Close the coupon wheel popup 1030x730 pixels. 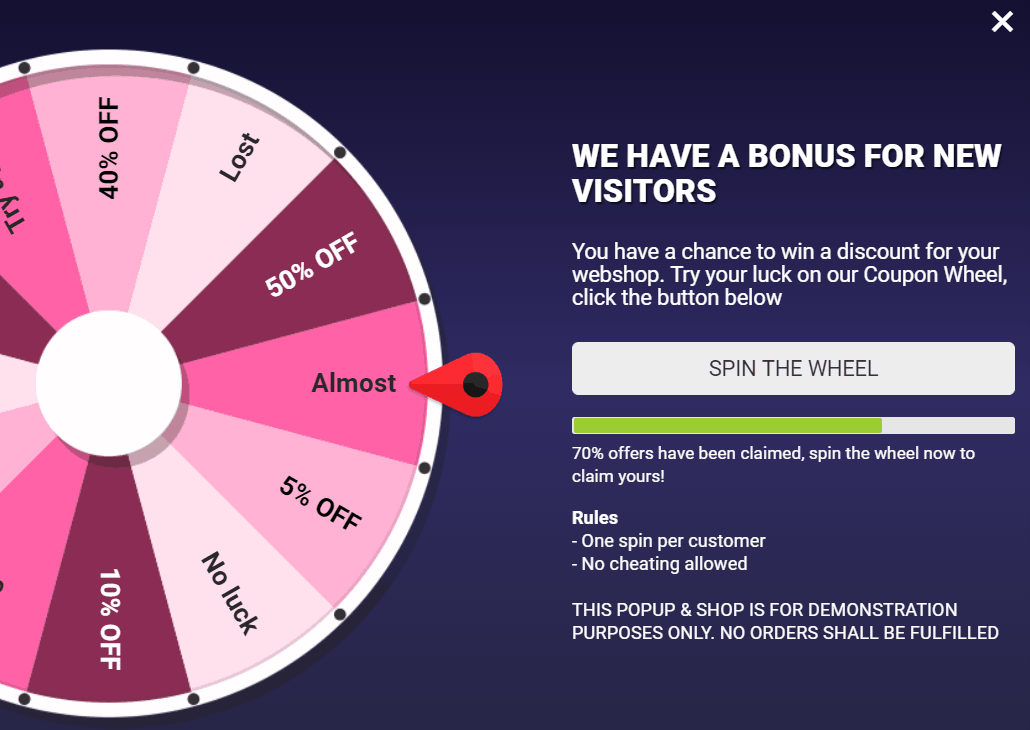coord(1002,22)
